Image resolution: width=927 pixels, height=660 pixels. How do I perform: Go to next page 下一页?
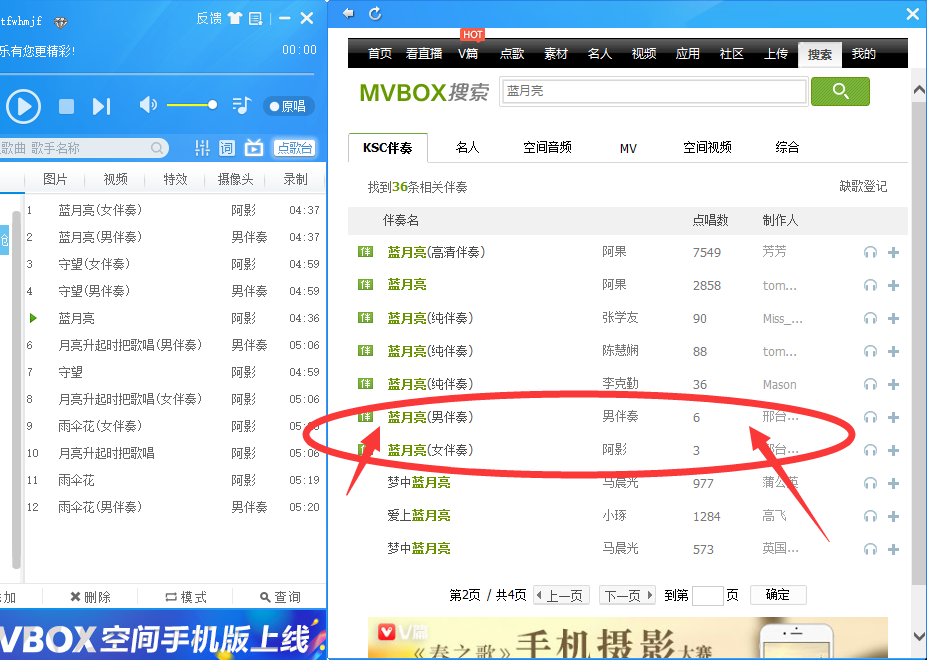(627, 595)
